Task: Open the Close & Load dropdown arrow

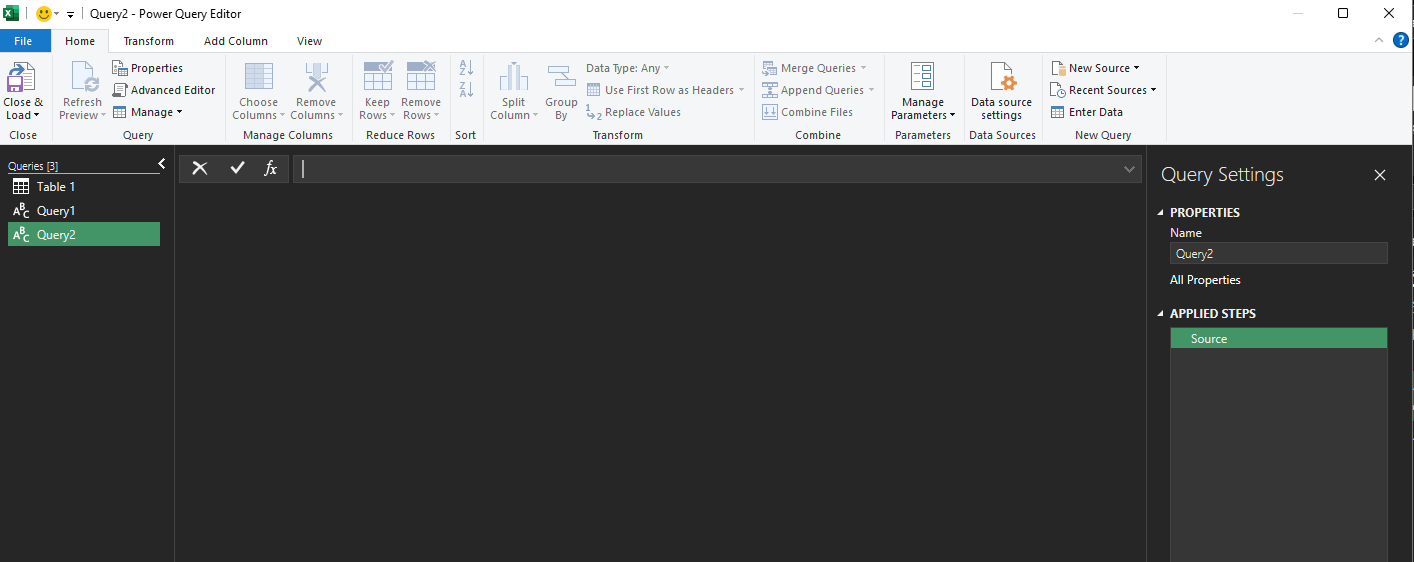Action: pos(37,115)
